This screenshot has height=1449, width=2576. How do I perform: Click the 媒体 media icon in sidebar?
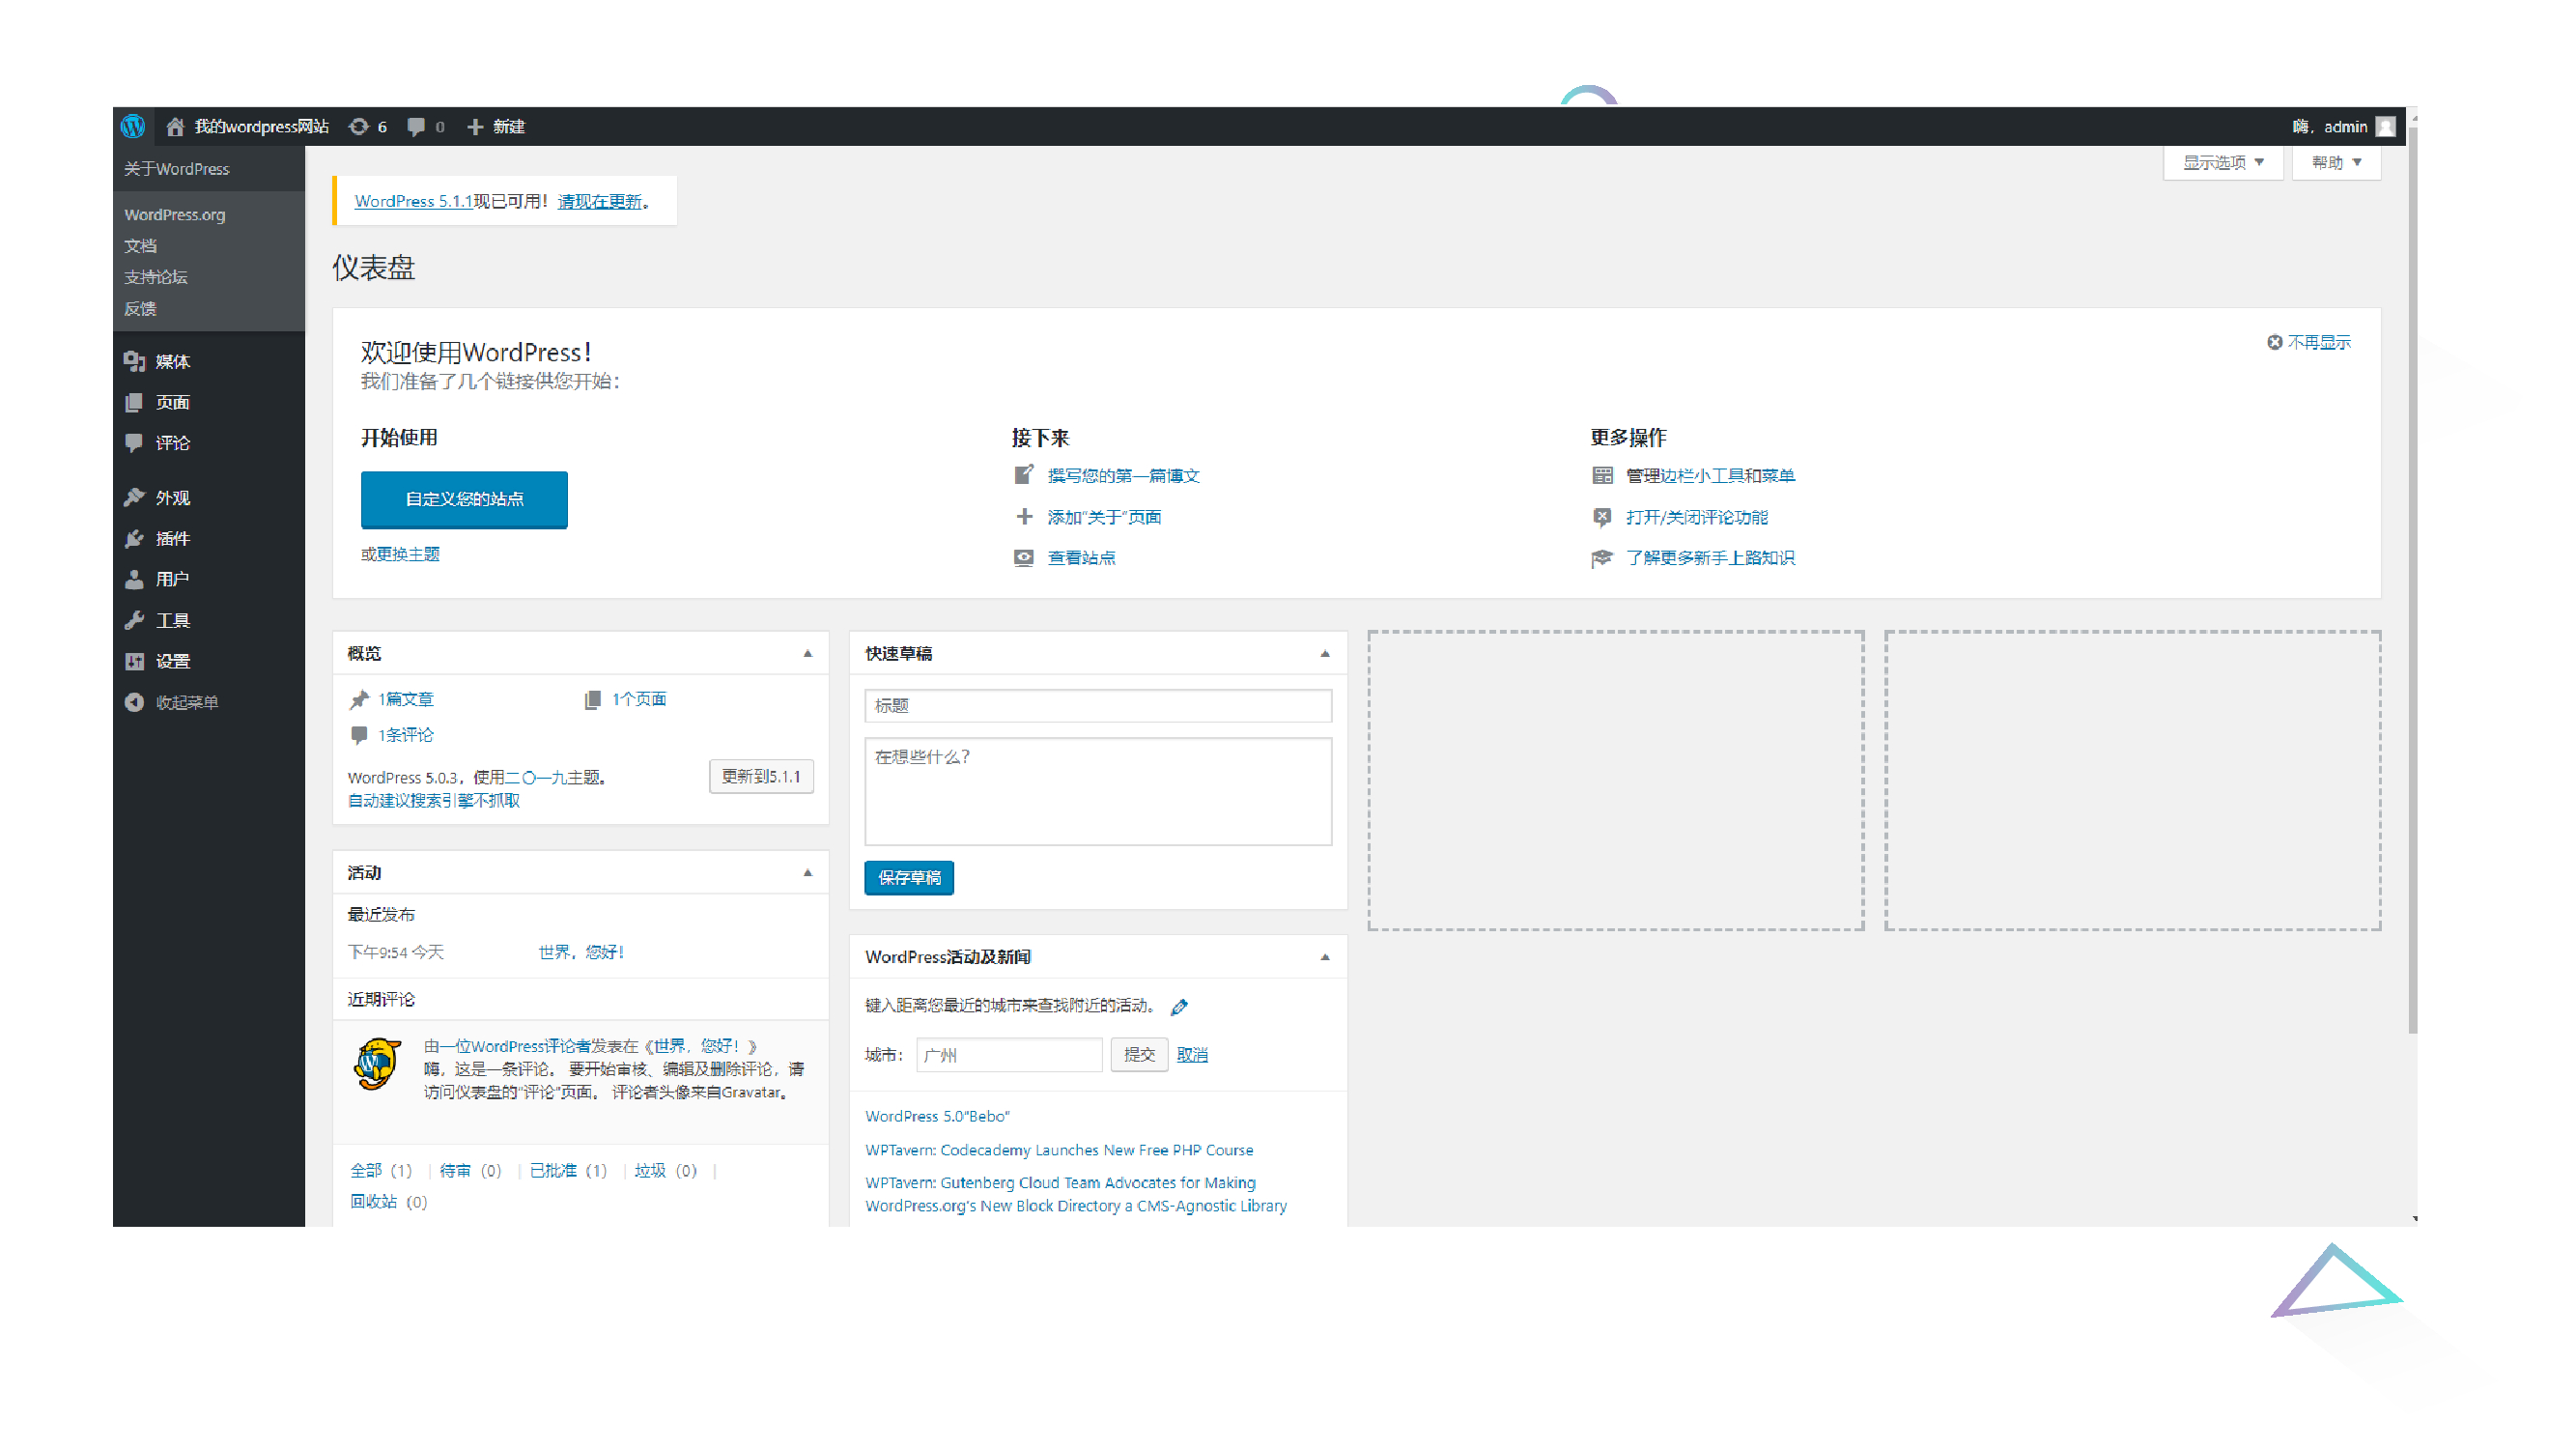[135, 361]
